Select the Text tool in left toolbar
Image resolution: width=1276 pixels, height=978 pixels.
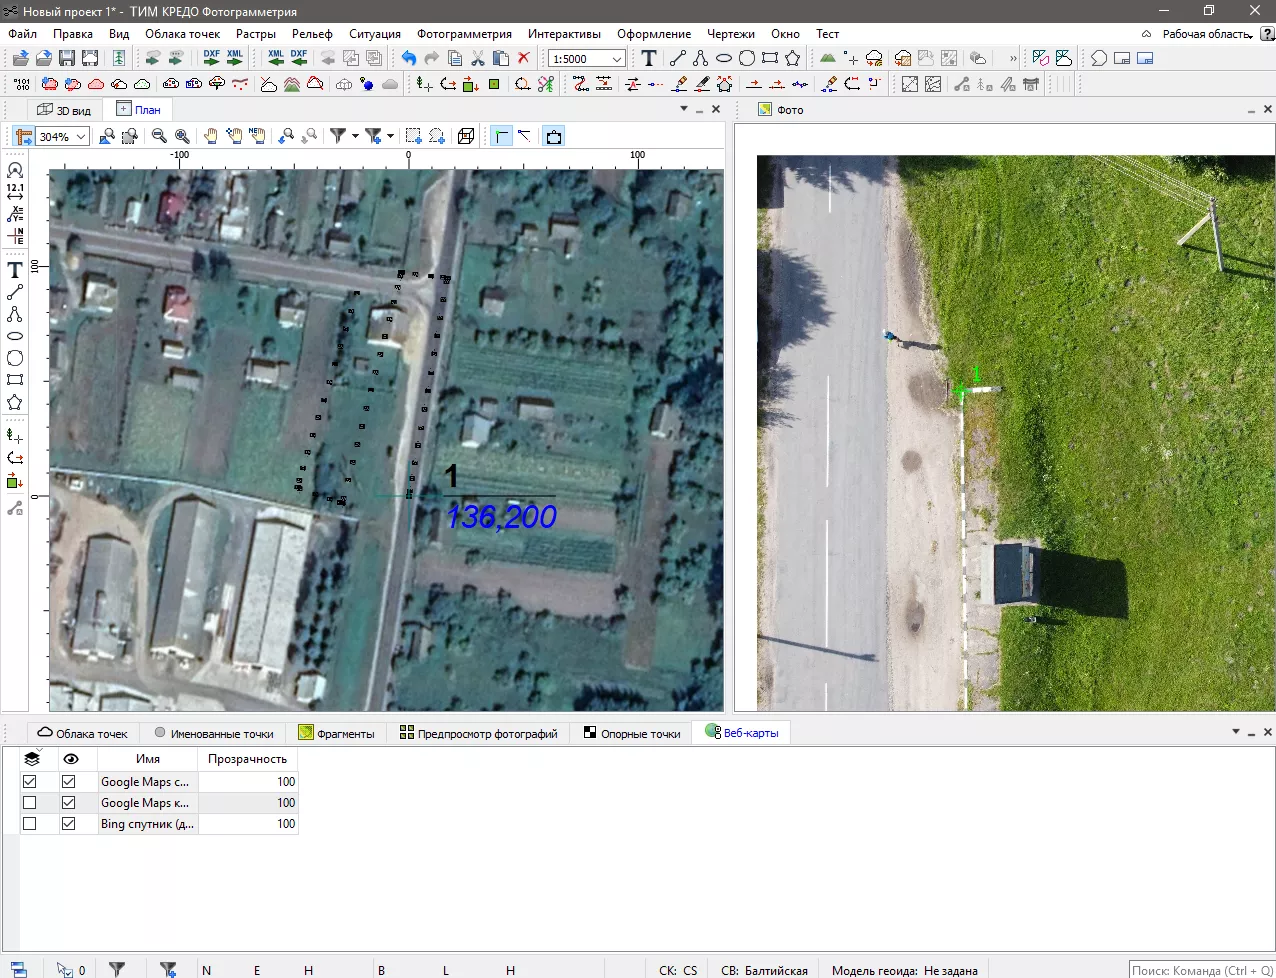pos(15,271)
